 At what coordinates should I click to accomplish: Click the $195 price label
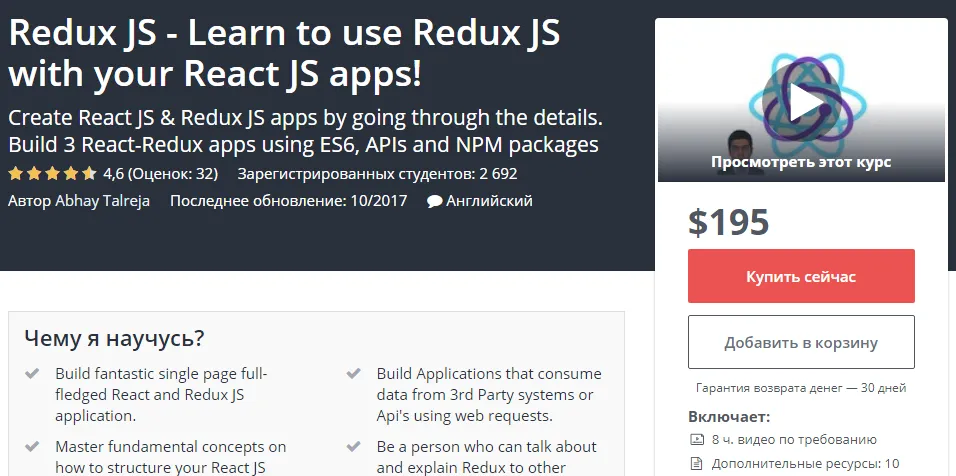729,221
